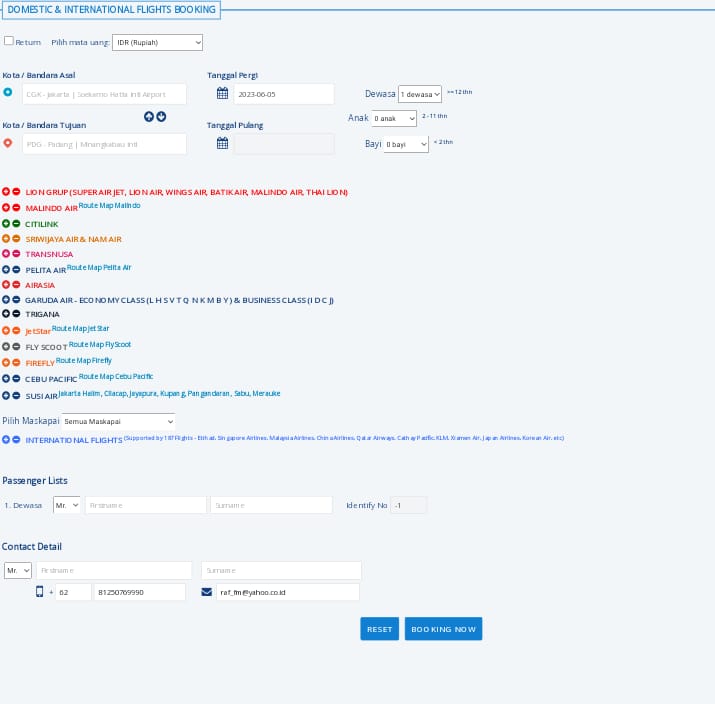Expand GARUDA AIR with plus icon
715x704 pixels.
6,300
